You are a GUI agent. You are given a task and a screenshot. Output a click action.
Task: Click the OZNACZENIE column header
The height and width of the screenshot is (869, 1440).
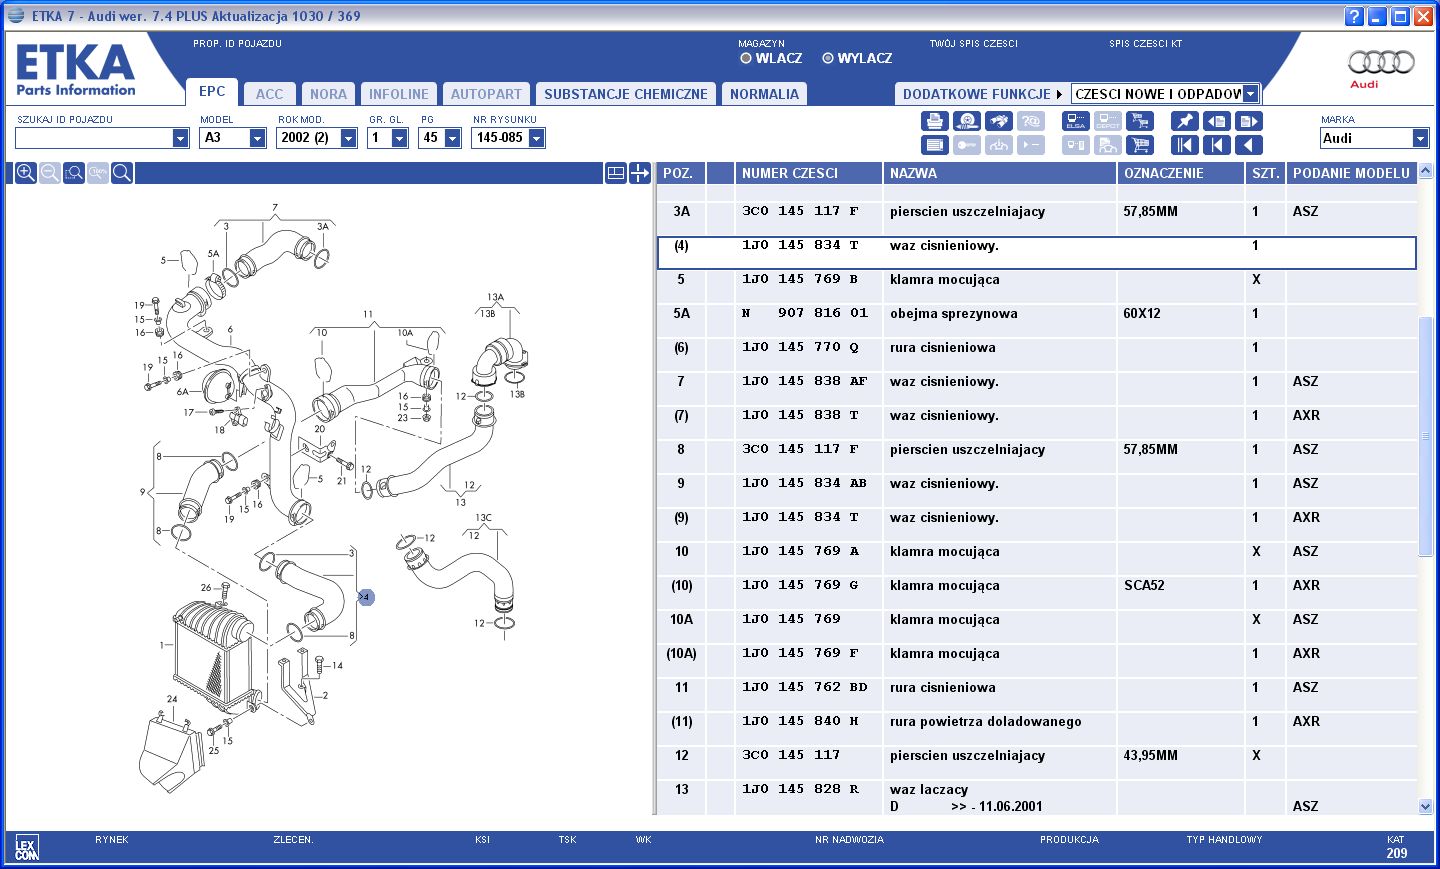[1181, 173]
